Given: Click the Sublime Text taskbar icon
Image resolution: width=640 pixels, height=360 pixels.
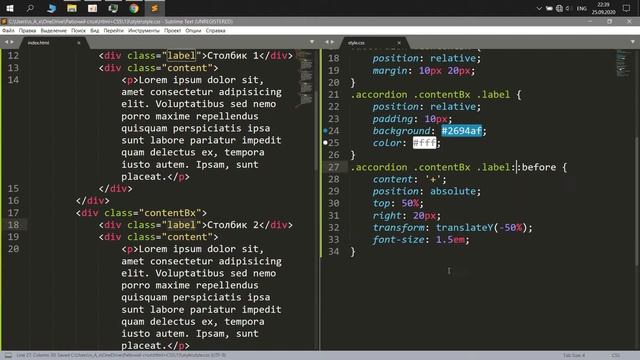Looking at the screenshot, I should point(154,8).
